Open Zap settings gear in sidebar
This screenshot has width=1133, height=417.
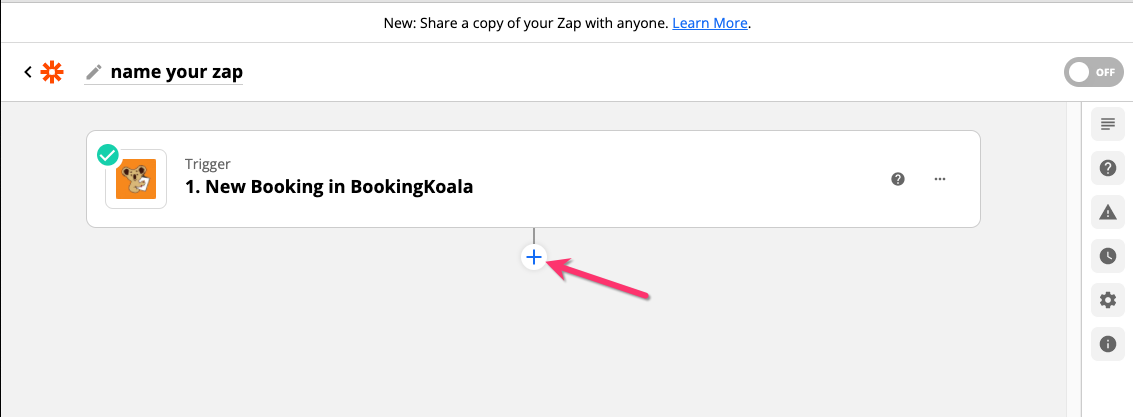pyautogui.click(x=1107, y=300)
